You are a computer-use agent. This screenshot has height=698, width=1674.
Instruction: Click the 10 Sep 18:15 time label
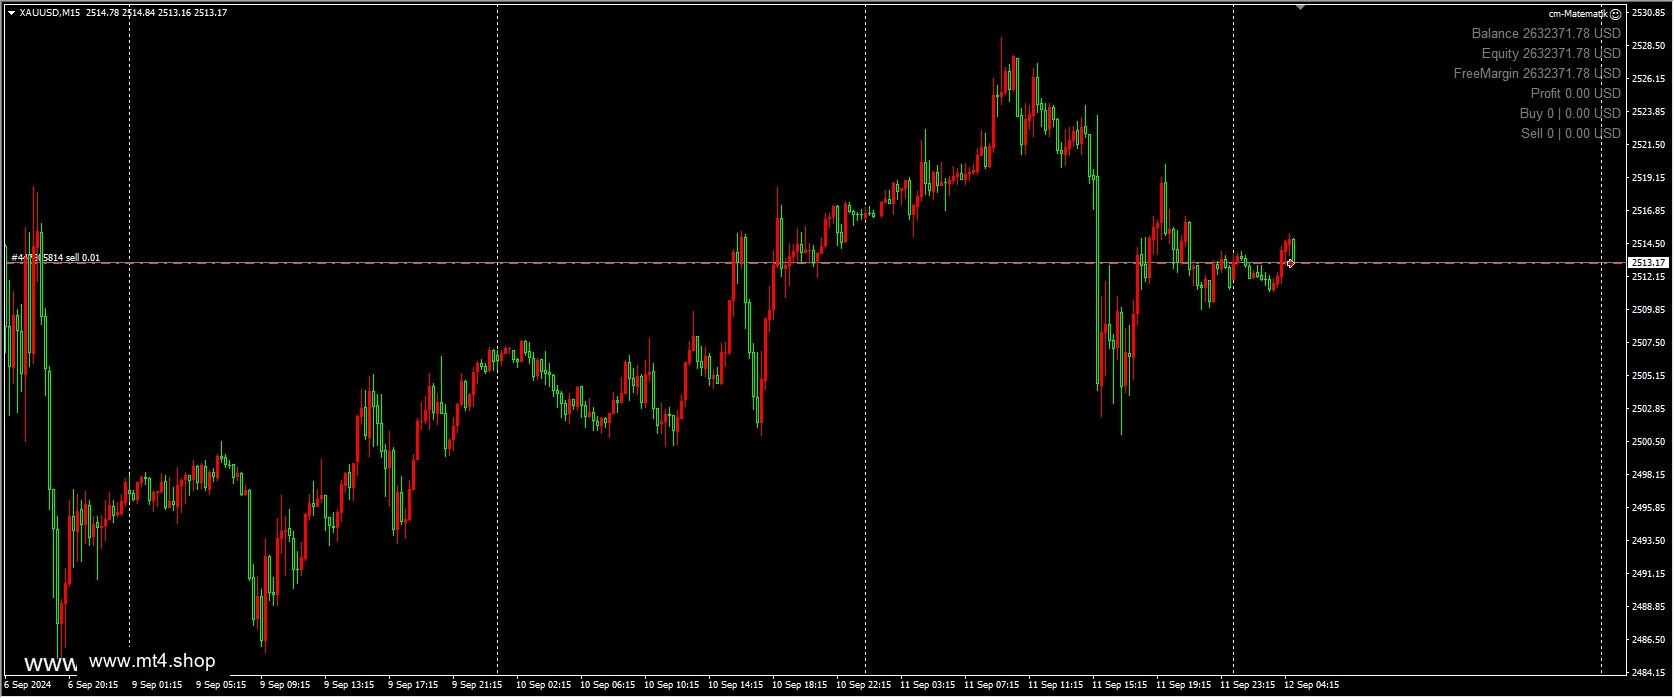799,686
